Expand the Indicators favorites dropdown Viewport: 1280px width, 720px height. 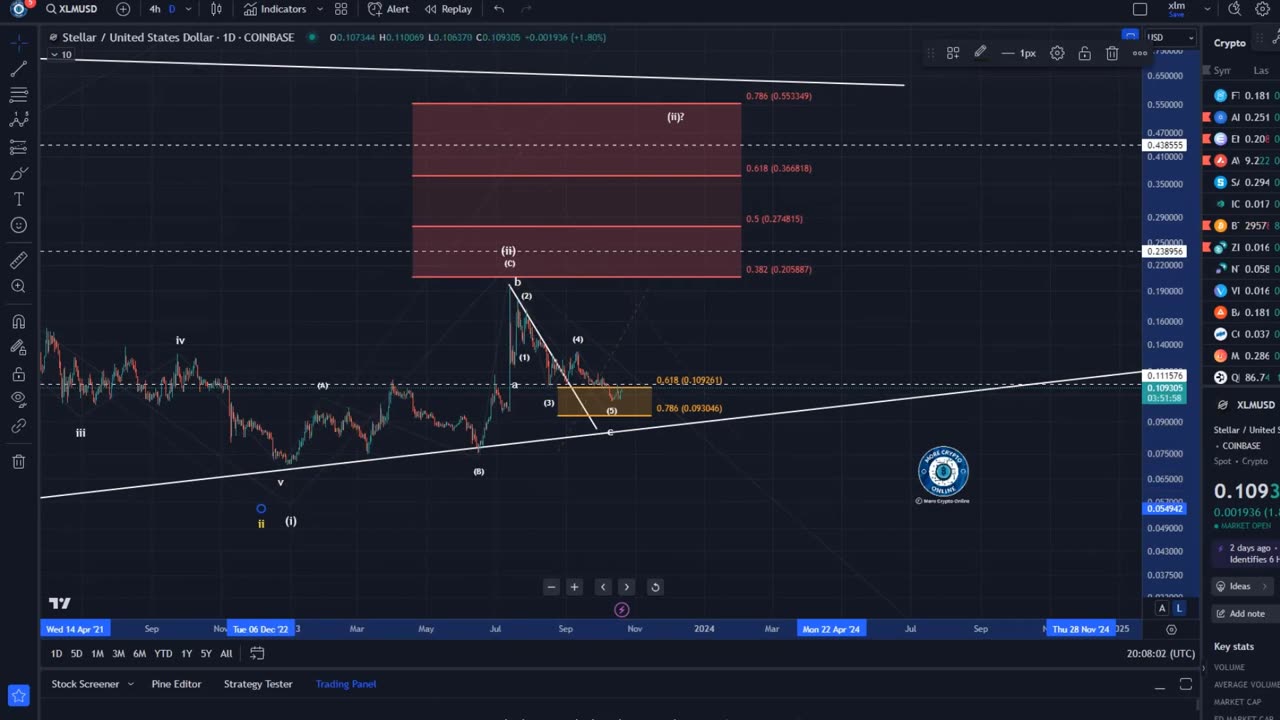(318, 9)
